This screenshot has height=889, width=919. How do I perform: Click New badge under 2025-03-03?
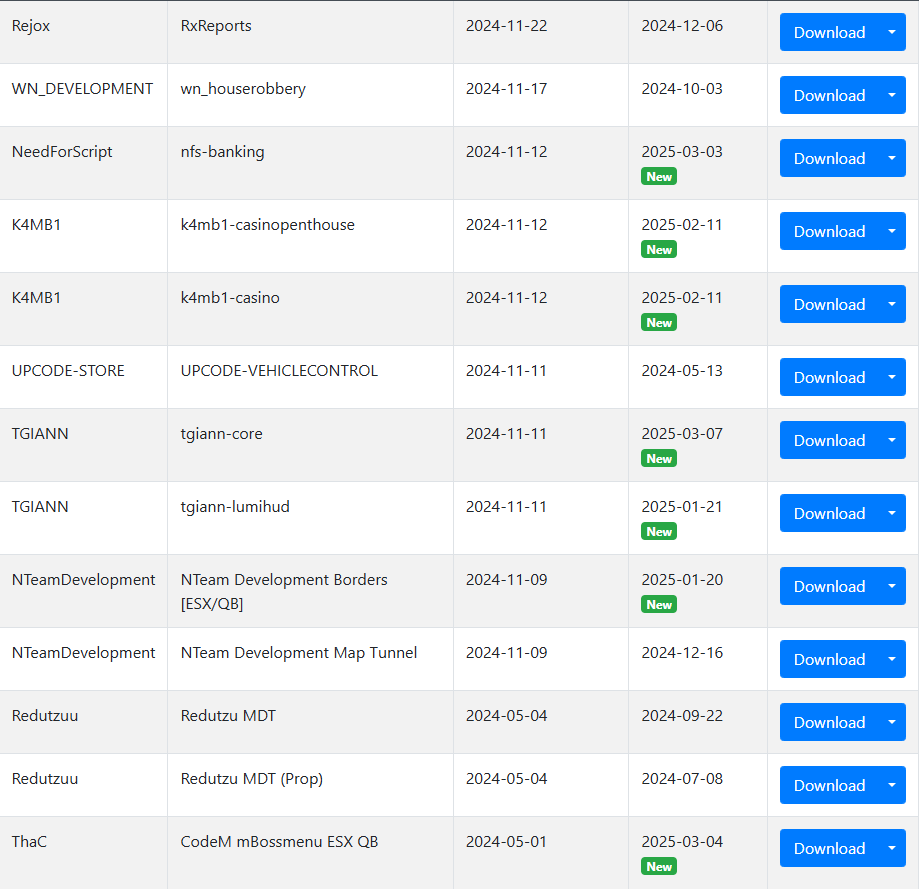click(x=659, y=176)
